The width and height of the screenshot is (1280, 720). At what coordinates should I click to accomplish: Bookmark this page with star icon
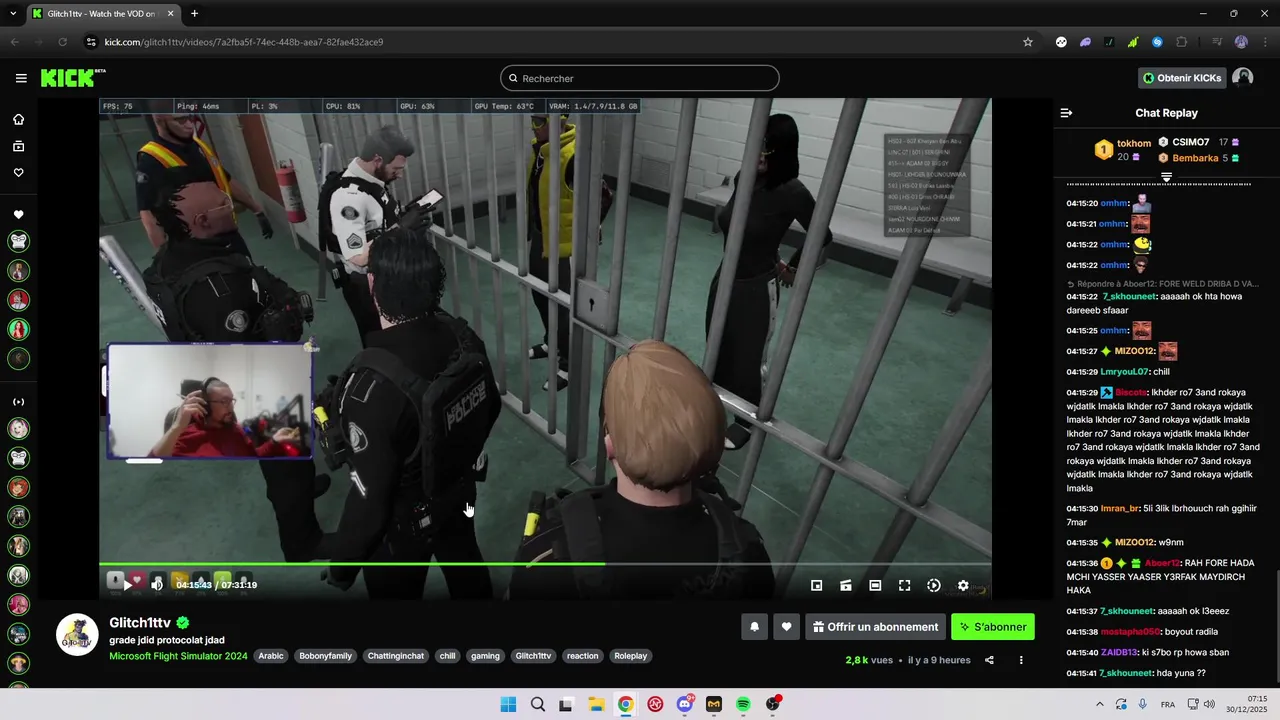coord(1027,42)
